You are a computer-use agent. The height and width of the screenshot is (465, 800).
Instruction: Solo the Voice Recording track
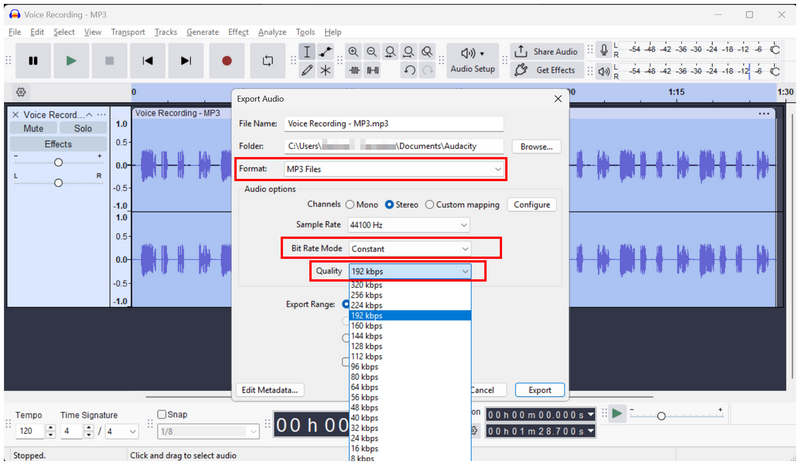[x=83, y=129]
